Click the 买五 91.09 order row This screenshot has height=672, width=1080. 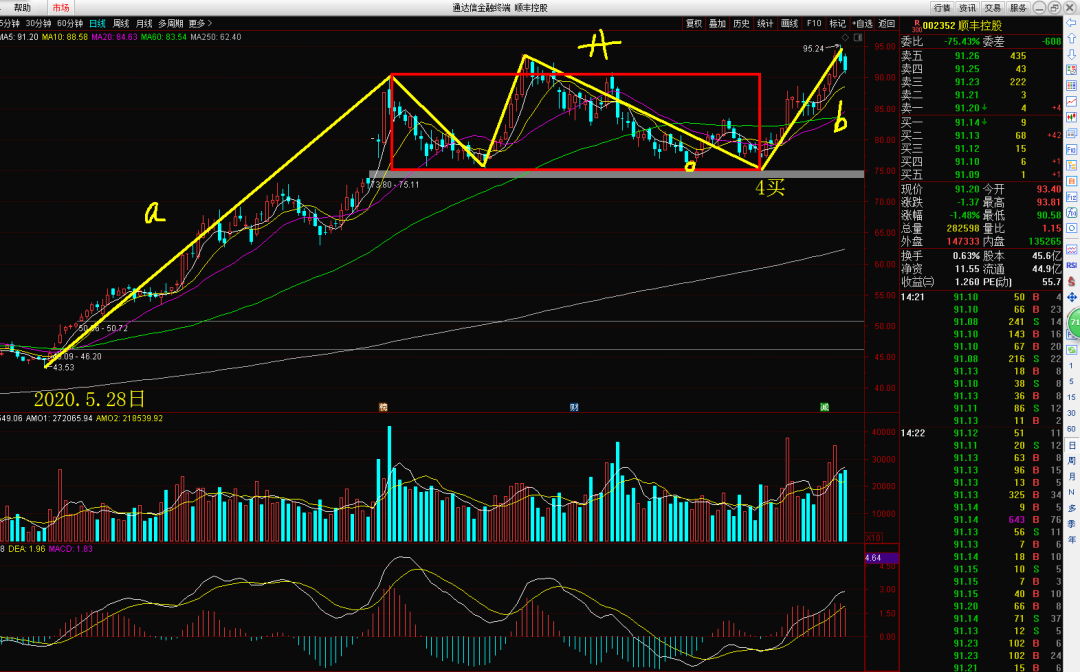(x=982, y=175)
